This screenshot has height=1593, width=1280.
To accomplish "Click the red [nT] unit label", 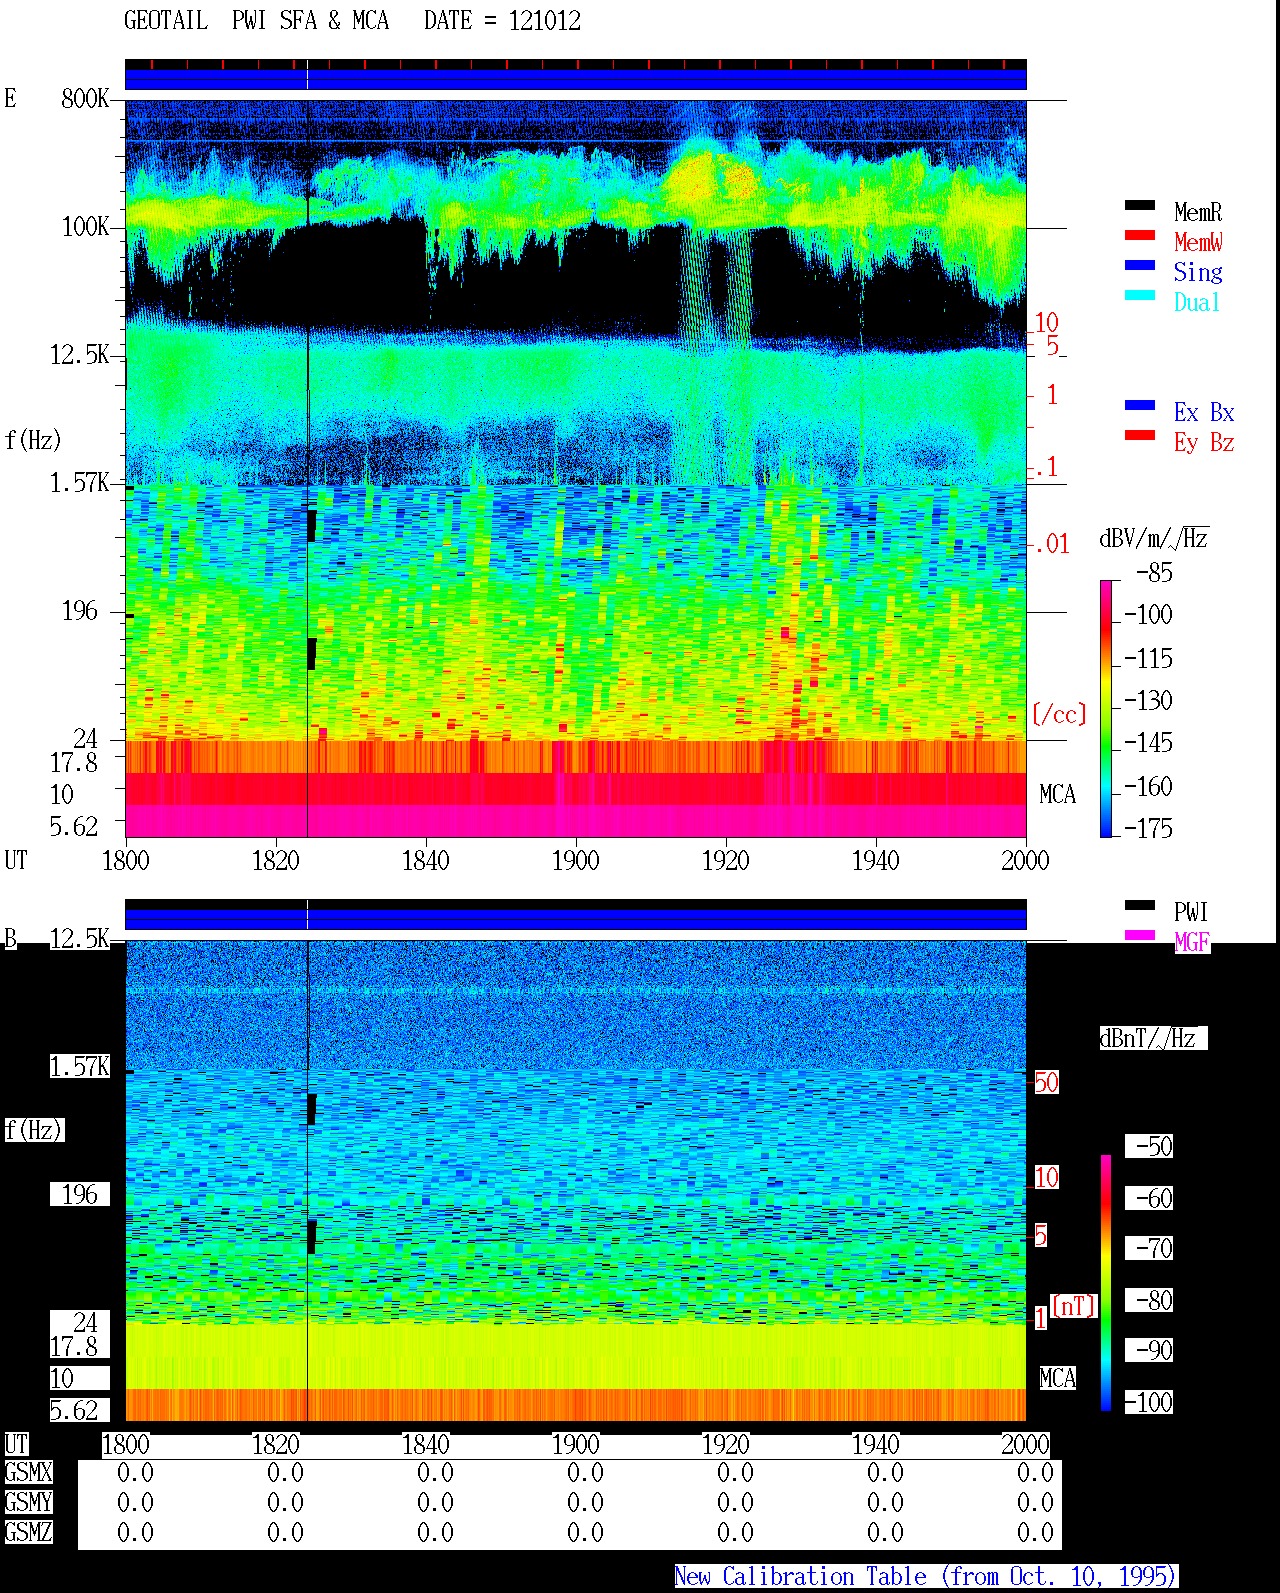I will coord(1074,1306).
